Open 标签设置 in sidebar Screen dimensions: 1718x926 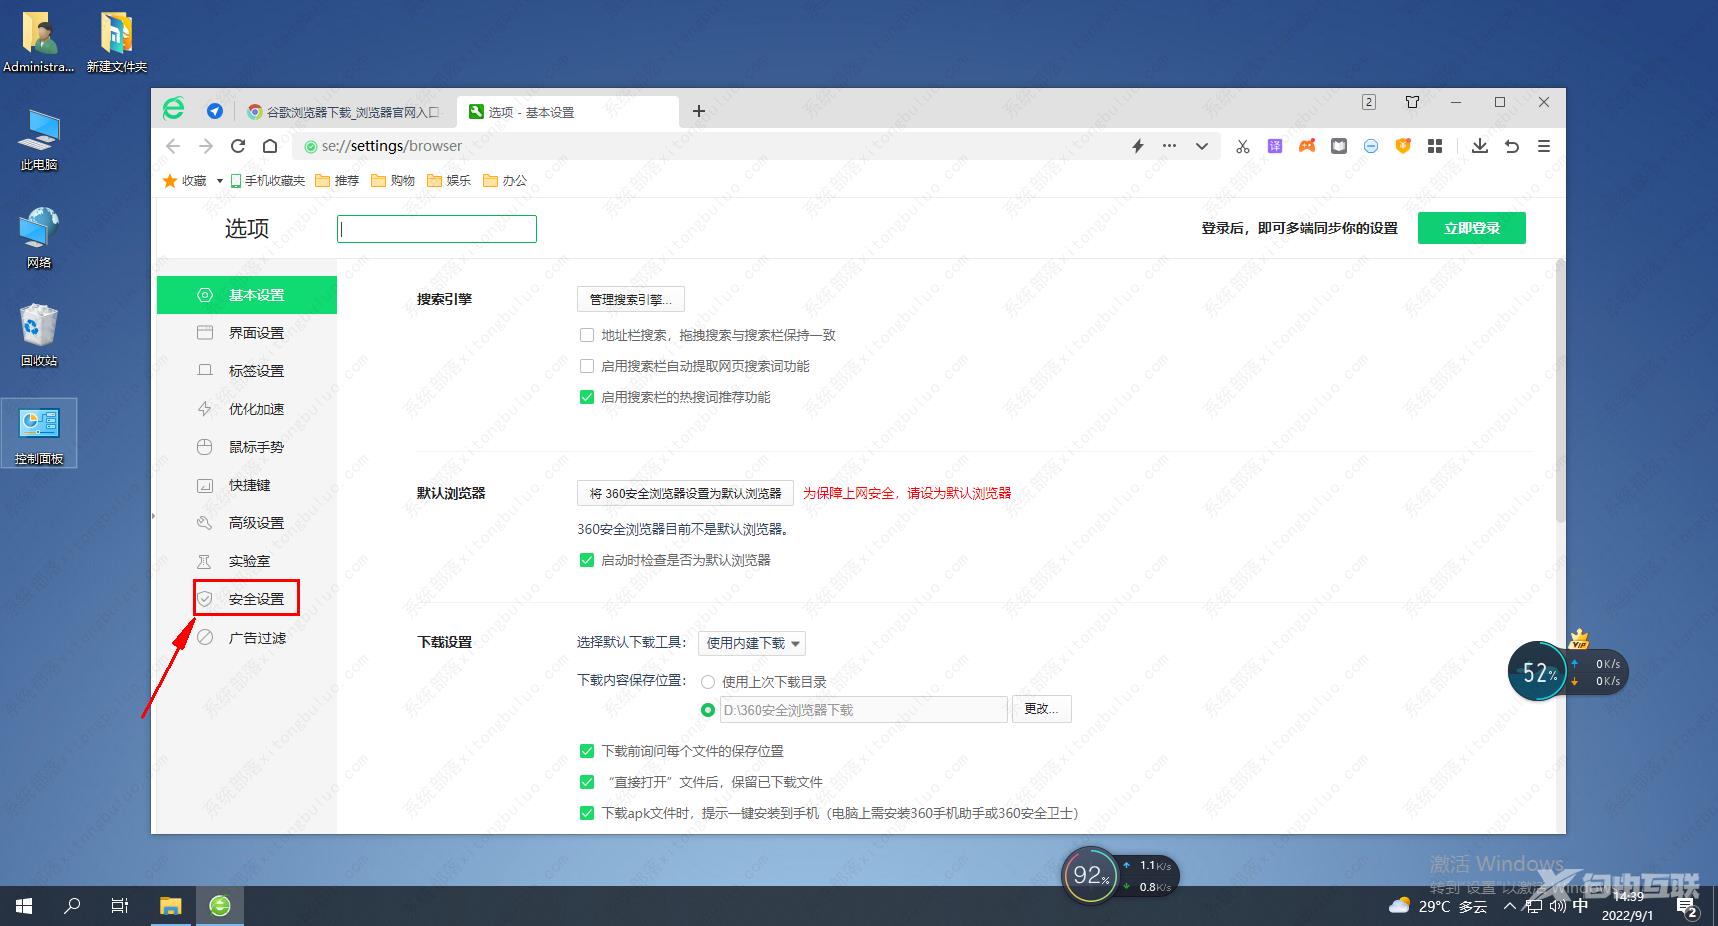coord(247,371)
